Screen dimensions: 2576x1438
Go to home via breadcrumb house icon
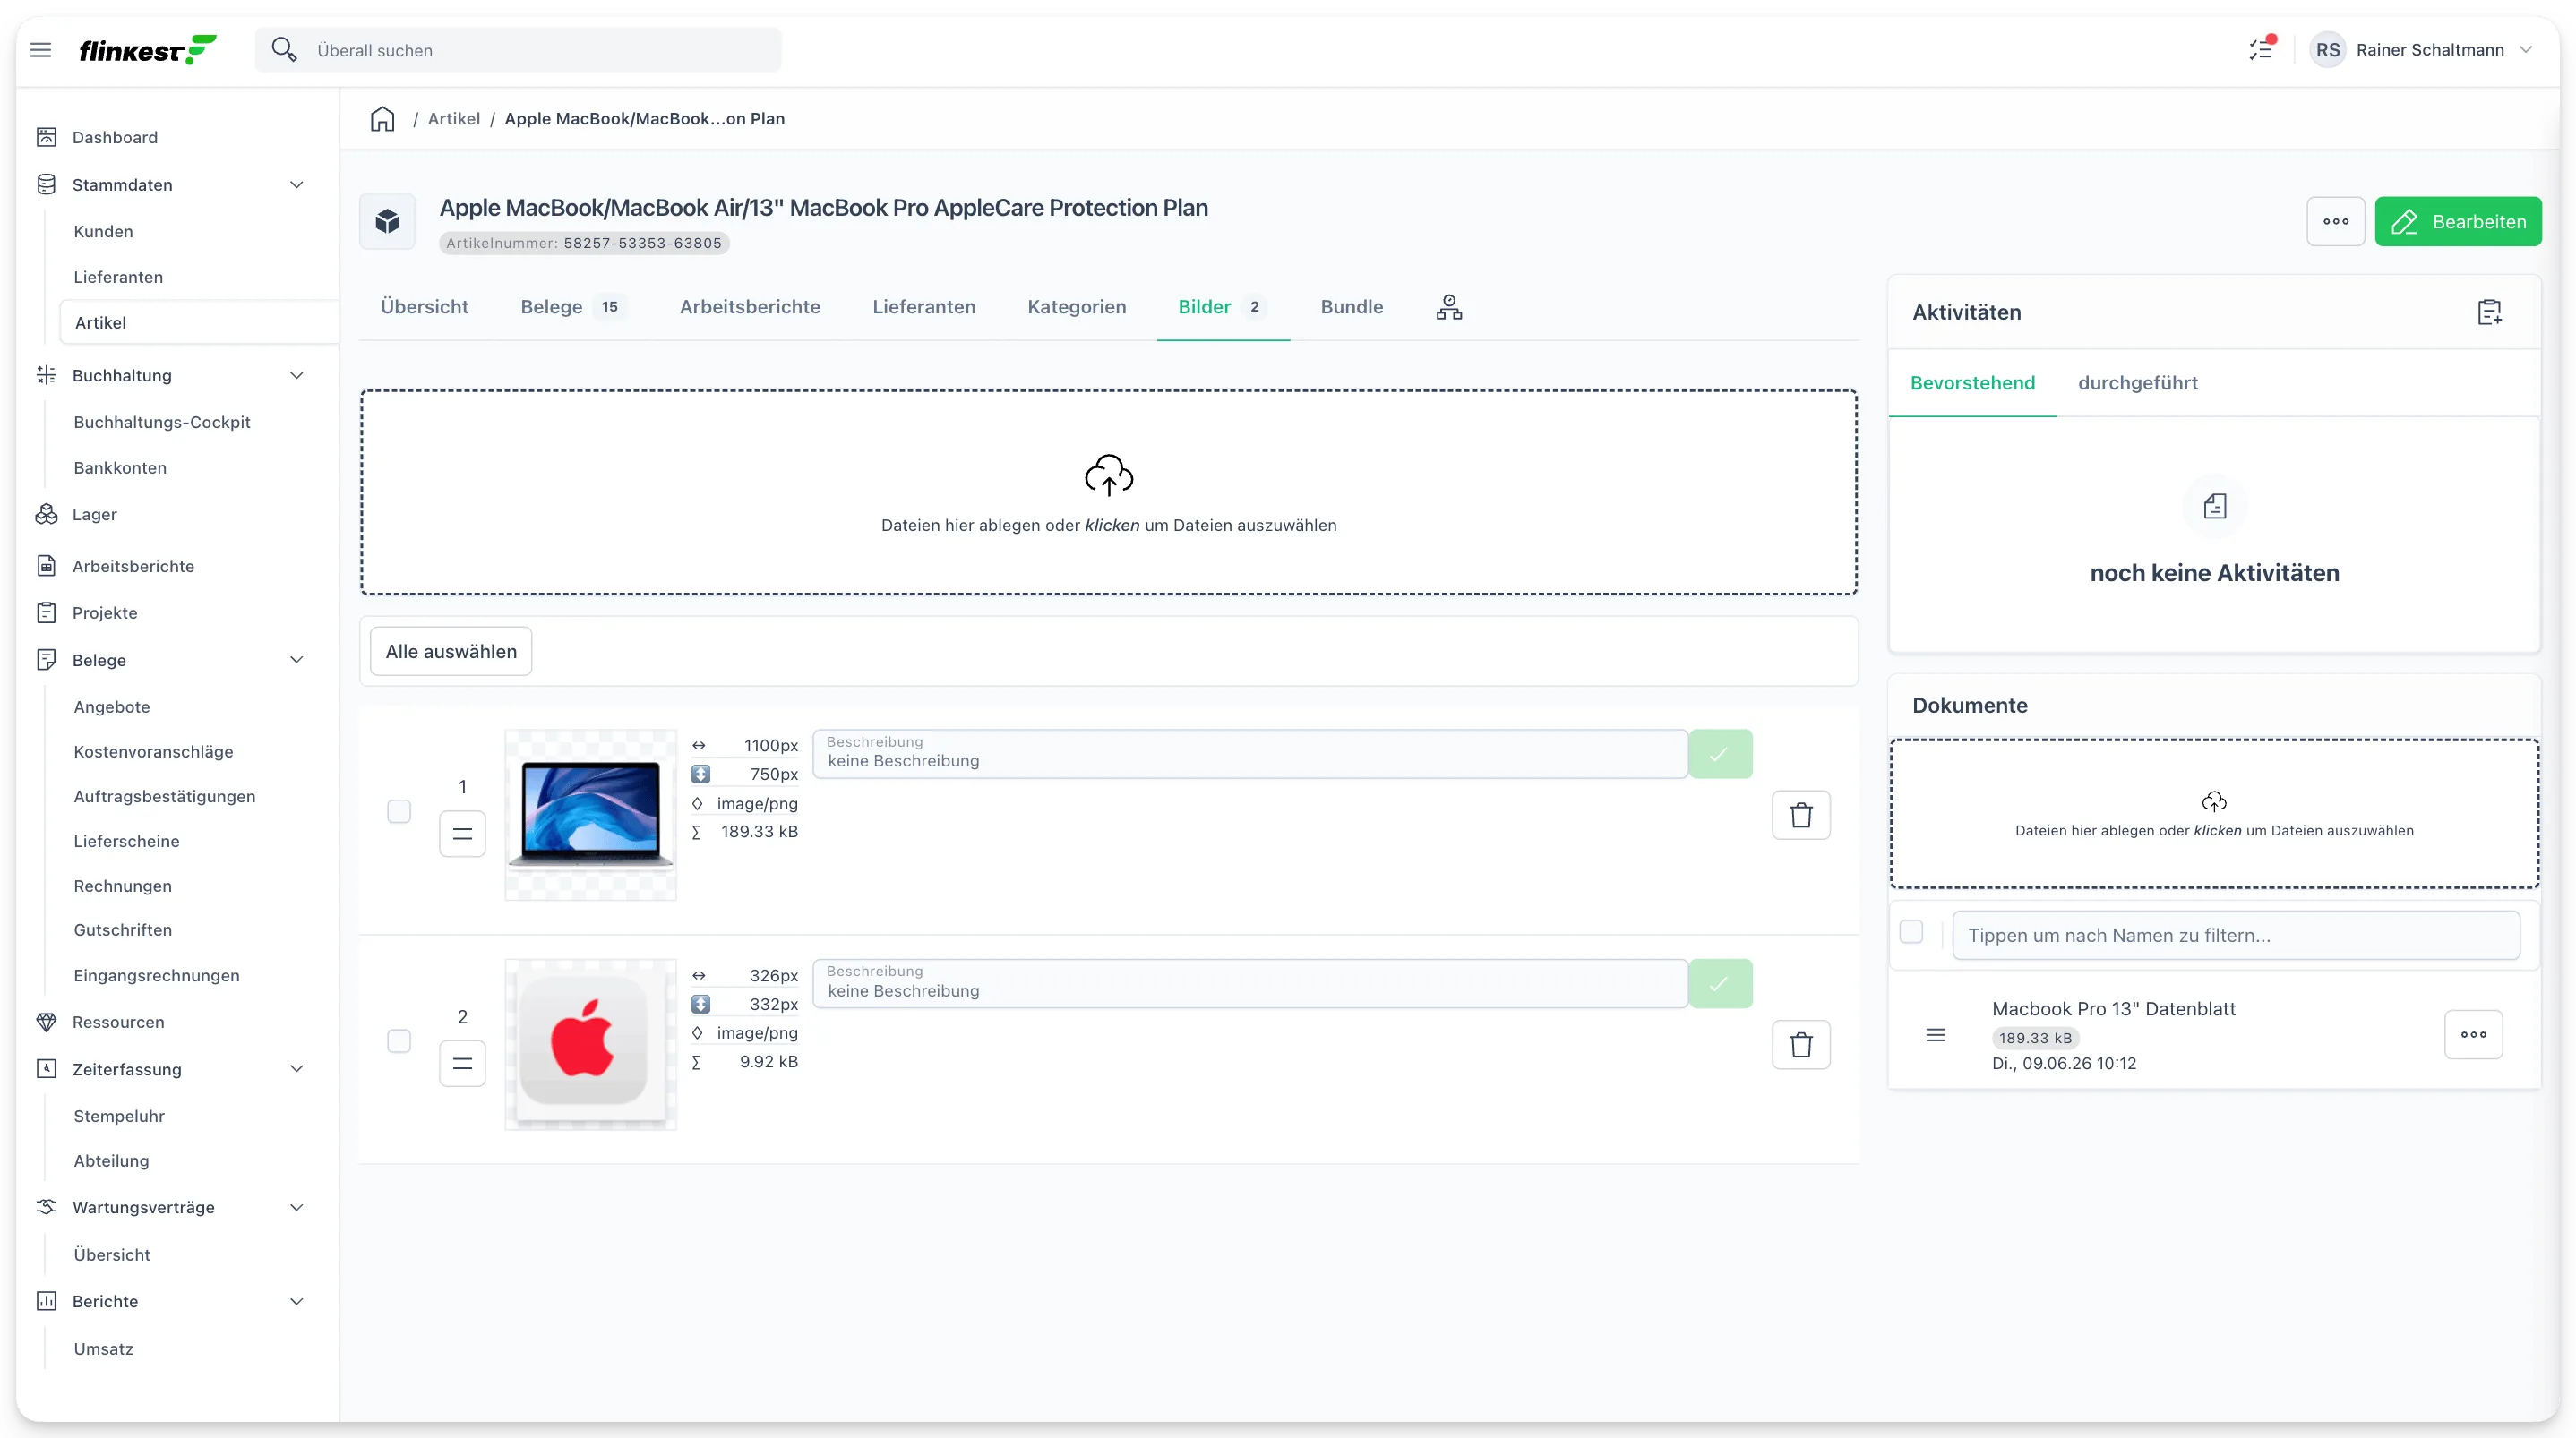tap(383, 119)
